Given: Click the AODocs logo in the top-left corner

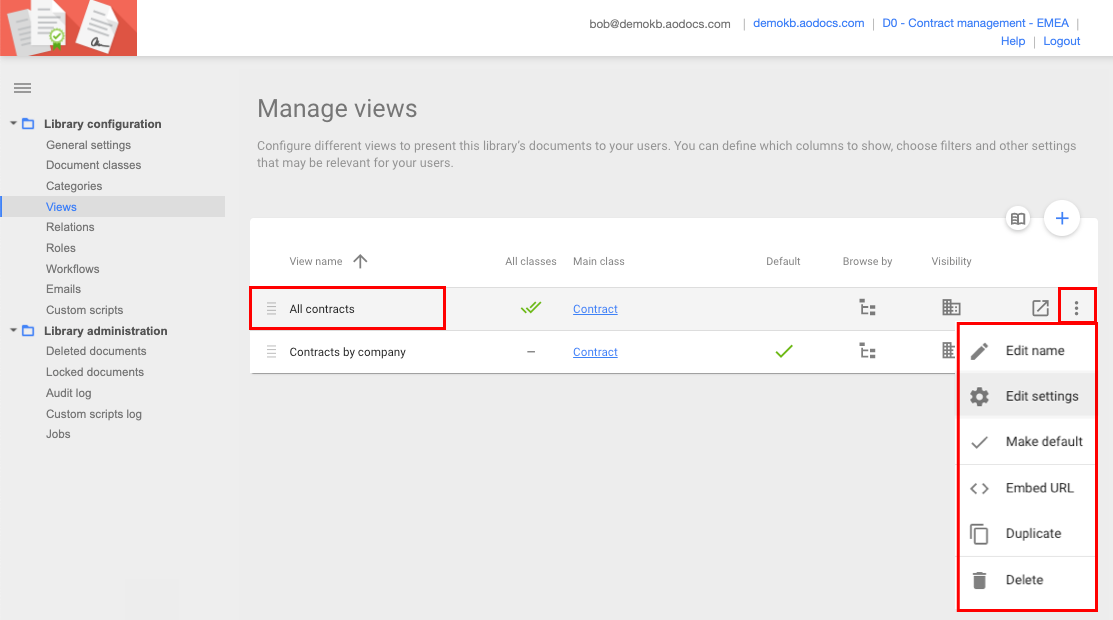Looking at the screenshot, I should click(x=69, y=27).
